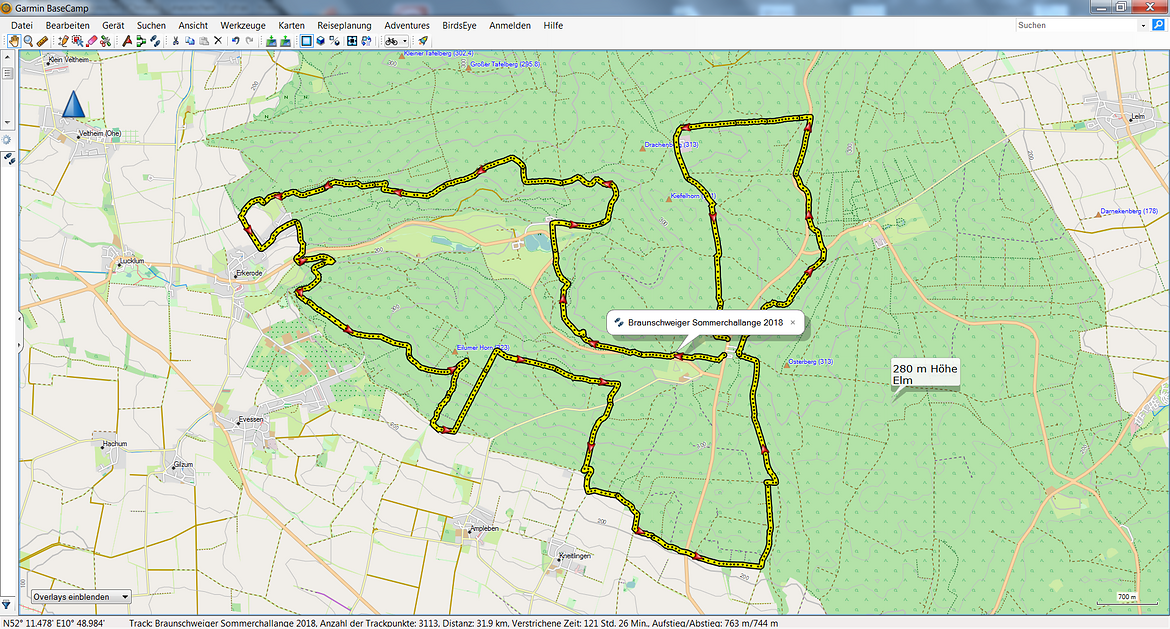Click the footprints track icon in sidebar
Image resolution: width=1170 pixels, height=629 pixels.
9,158
